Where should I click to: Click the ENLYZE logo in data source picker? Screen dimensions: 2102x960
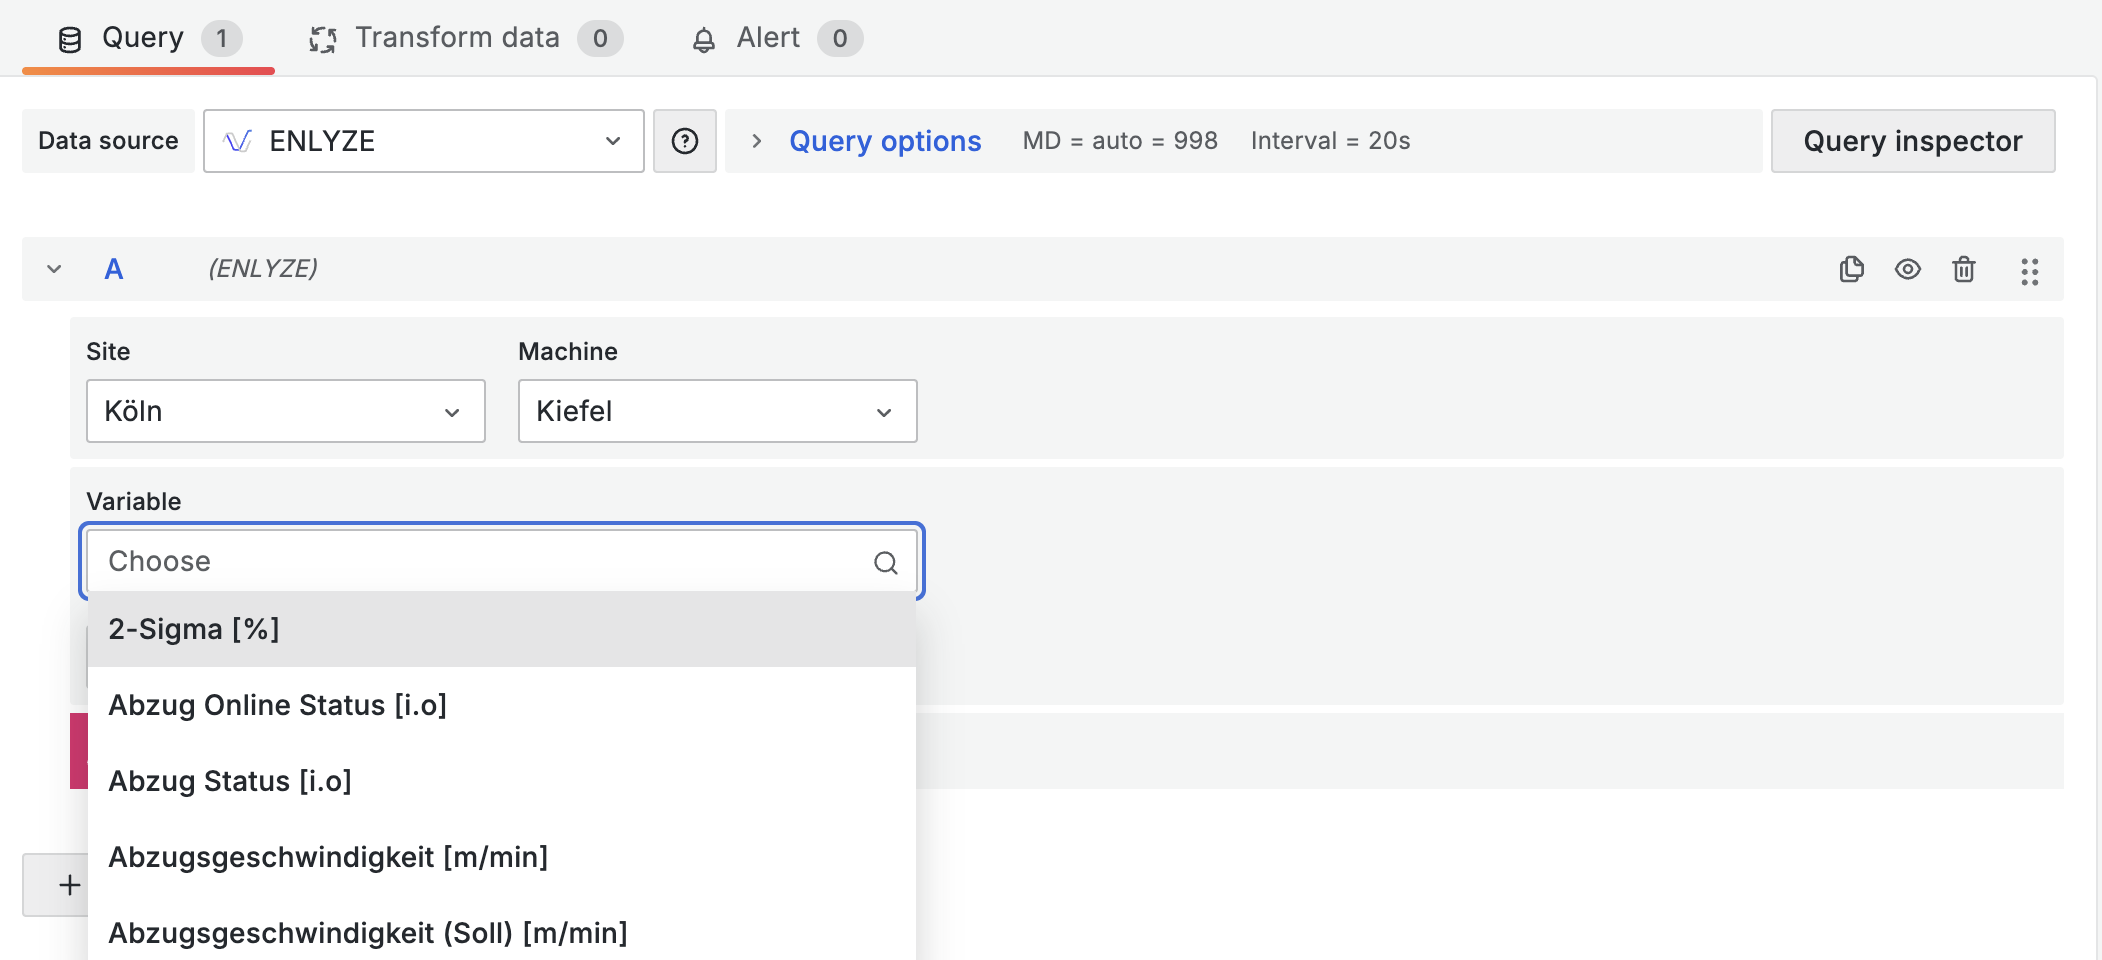(x=238, y=141)
